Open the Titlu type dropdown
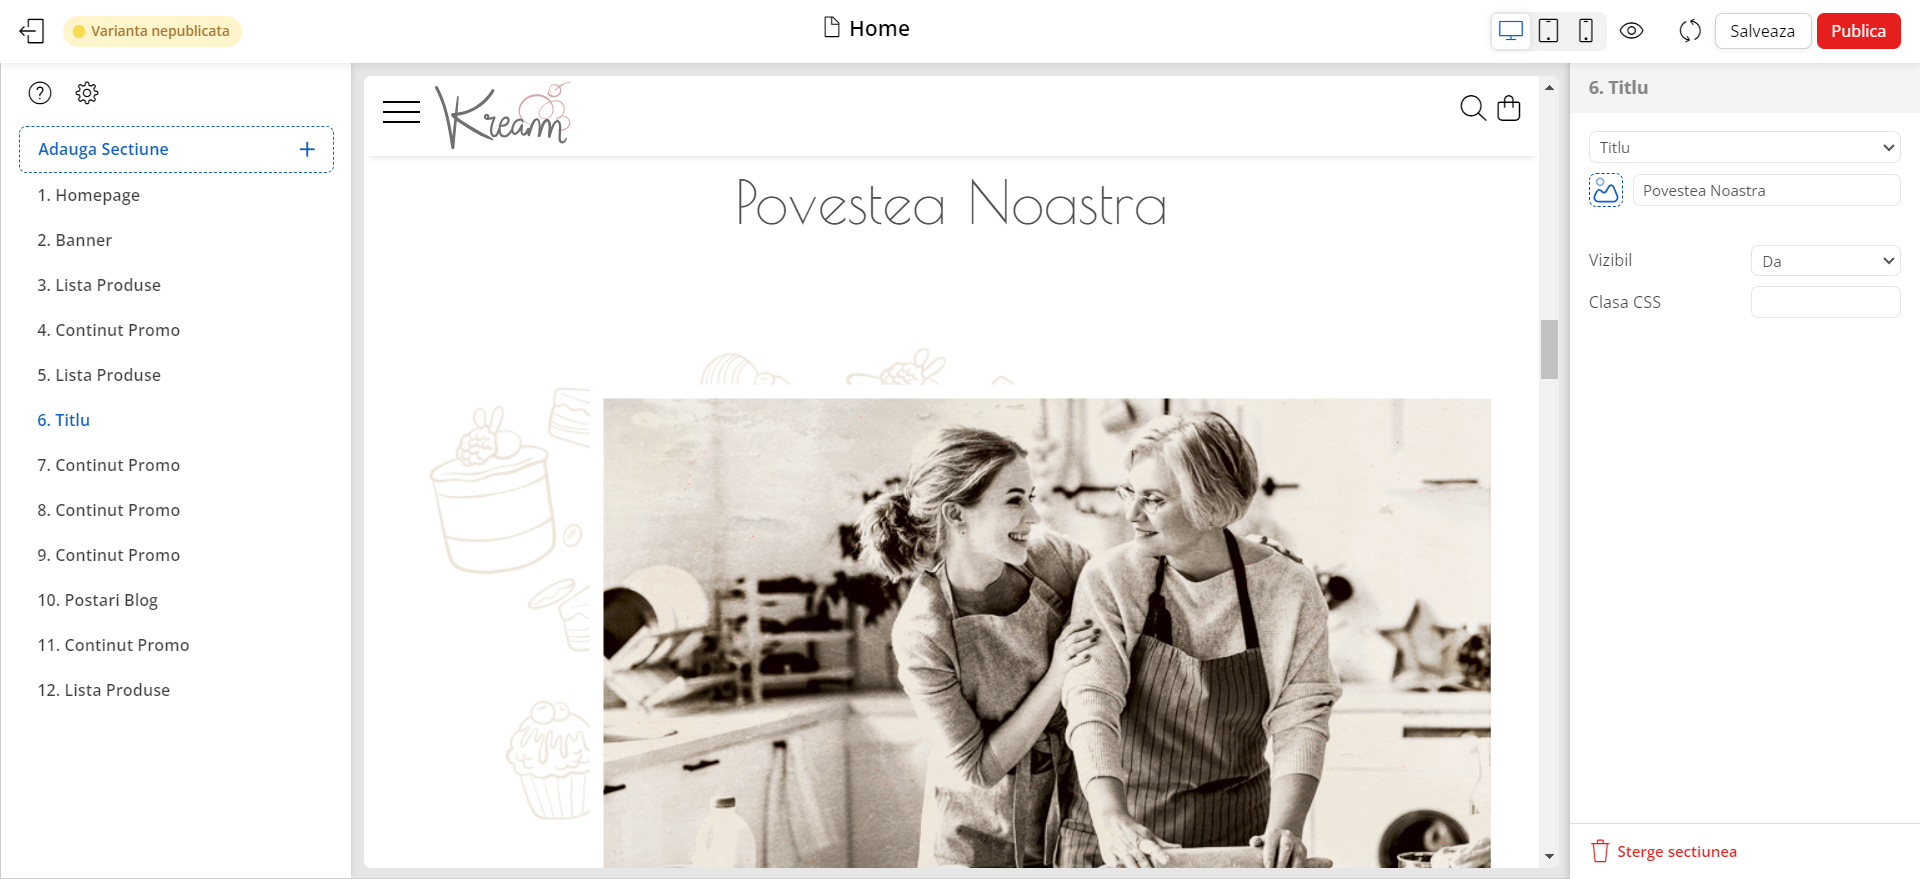The image size is (1920, 879). click(1744, 147)
